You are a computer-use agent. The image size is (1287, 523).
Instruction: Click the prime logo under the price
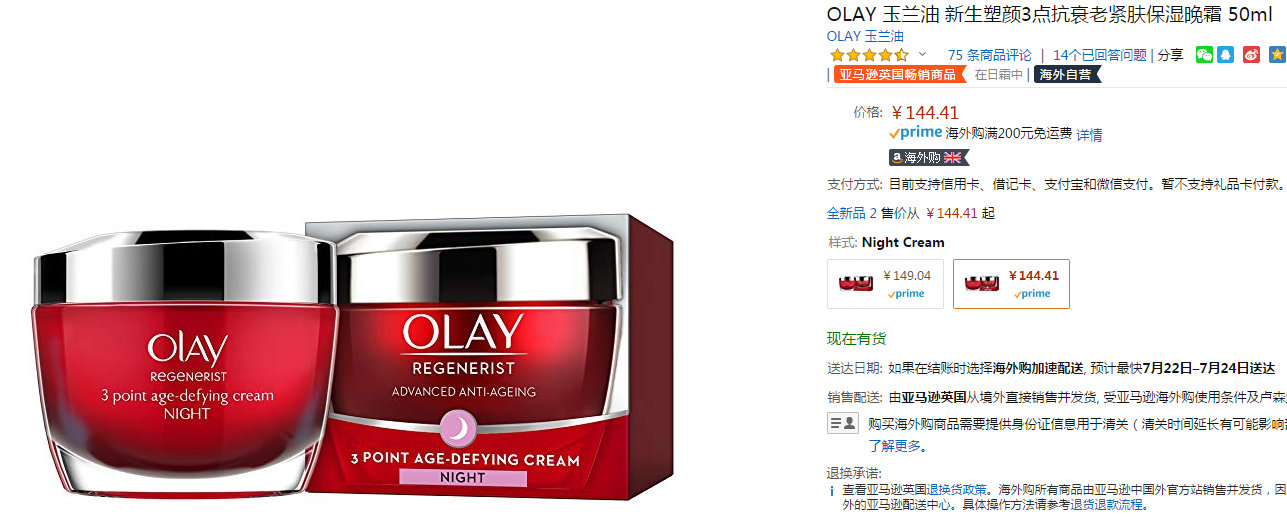point(915,132)
